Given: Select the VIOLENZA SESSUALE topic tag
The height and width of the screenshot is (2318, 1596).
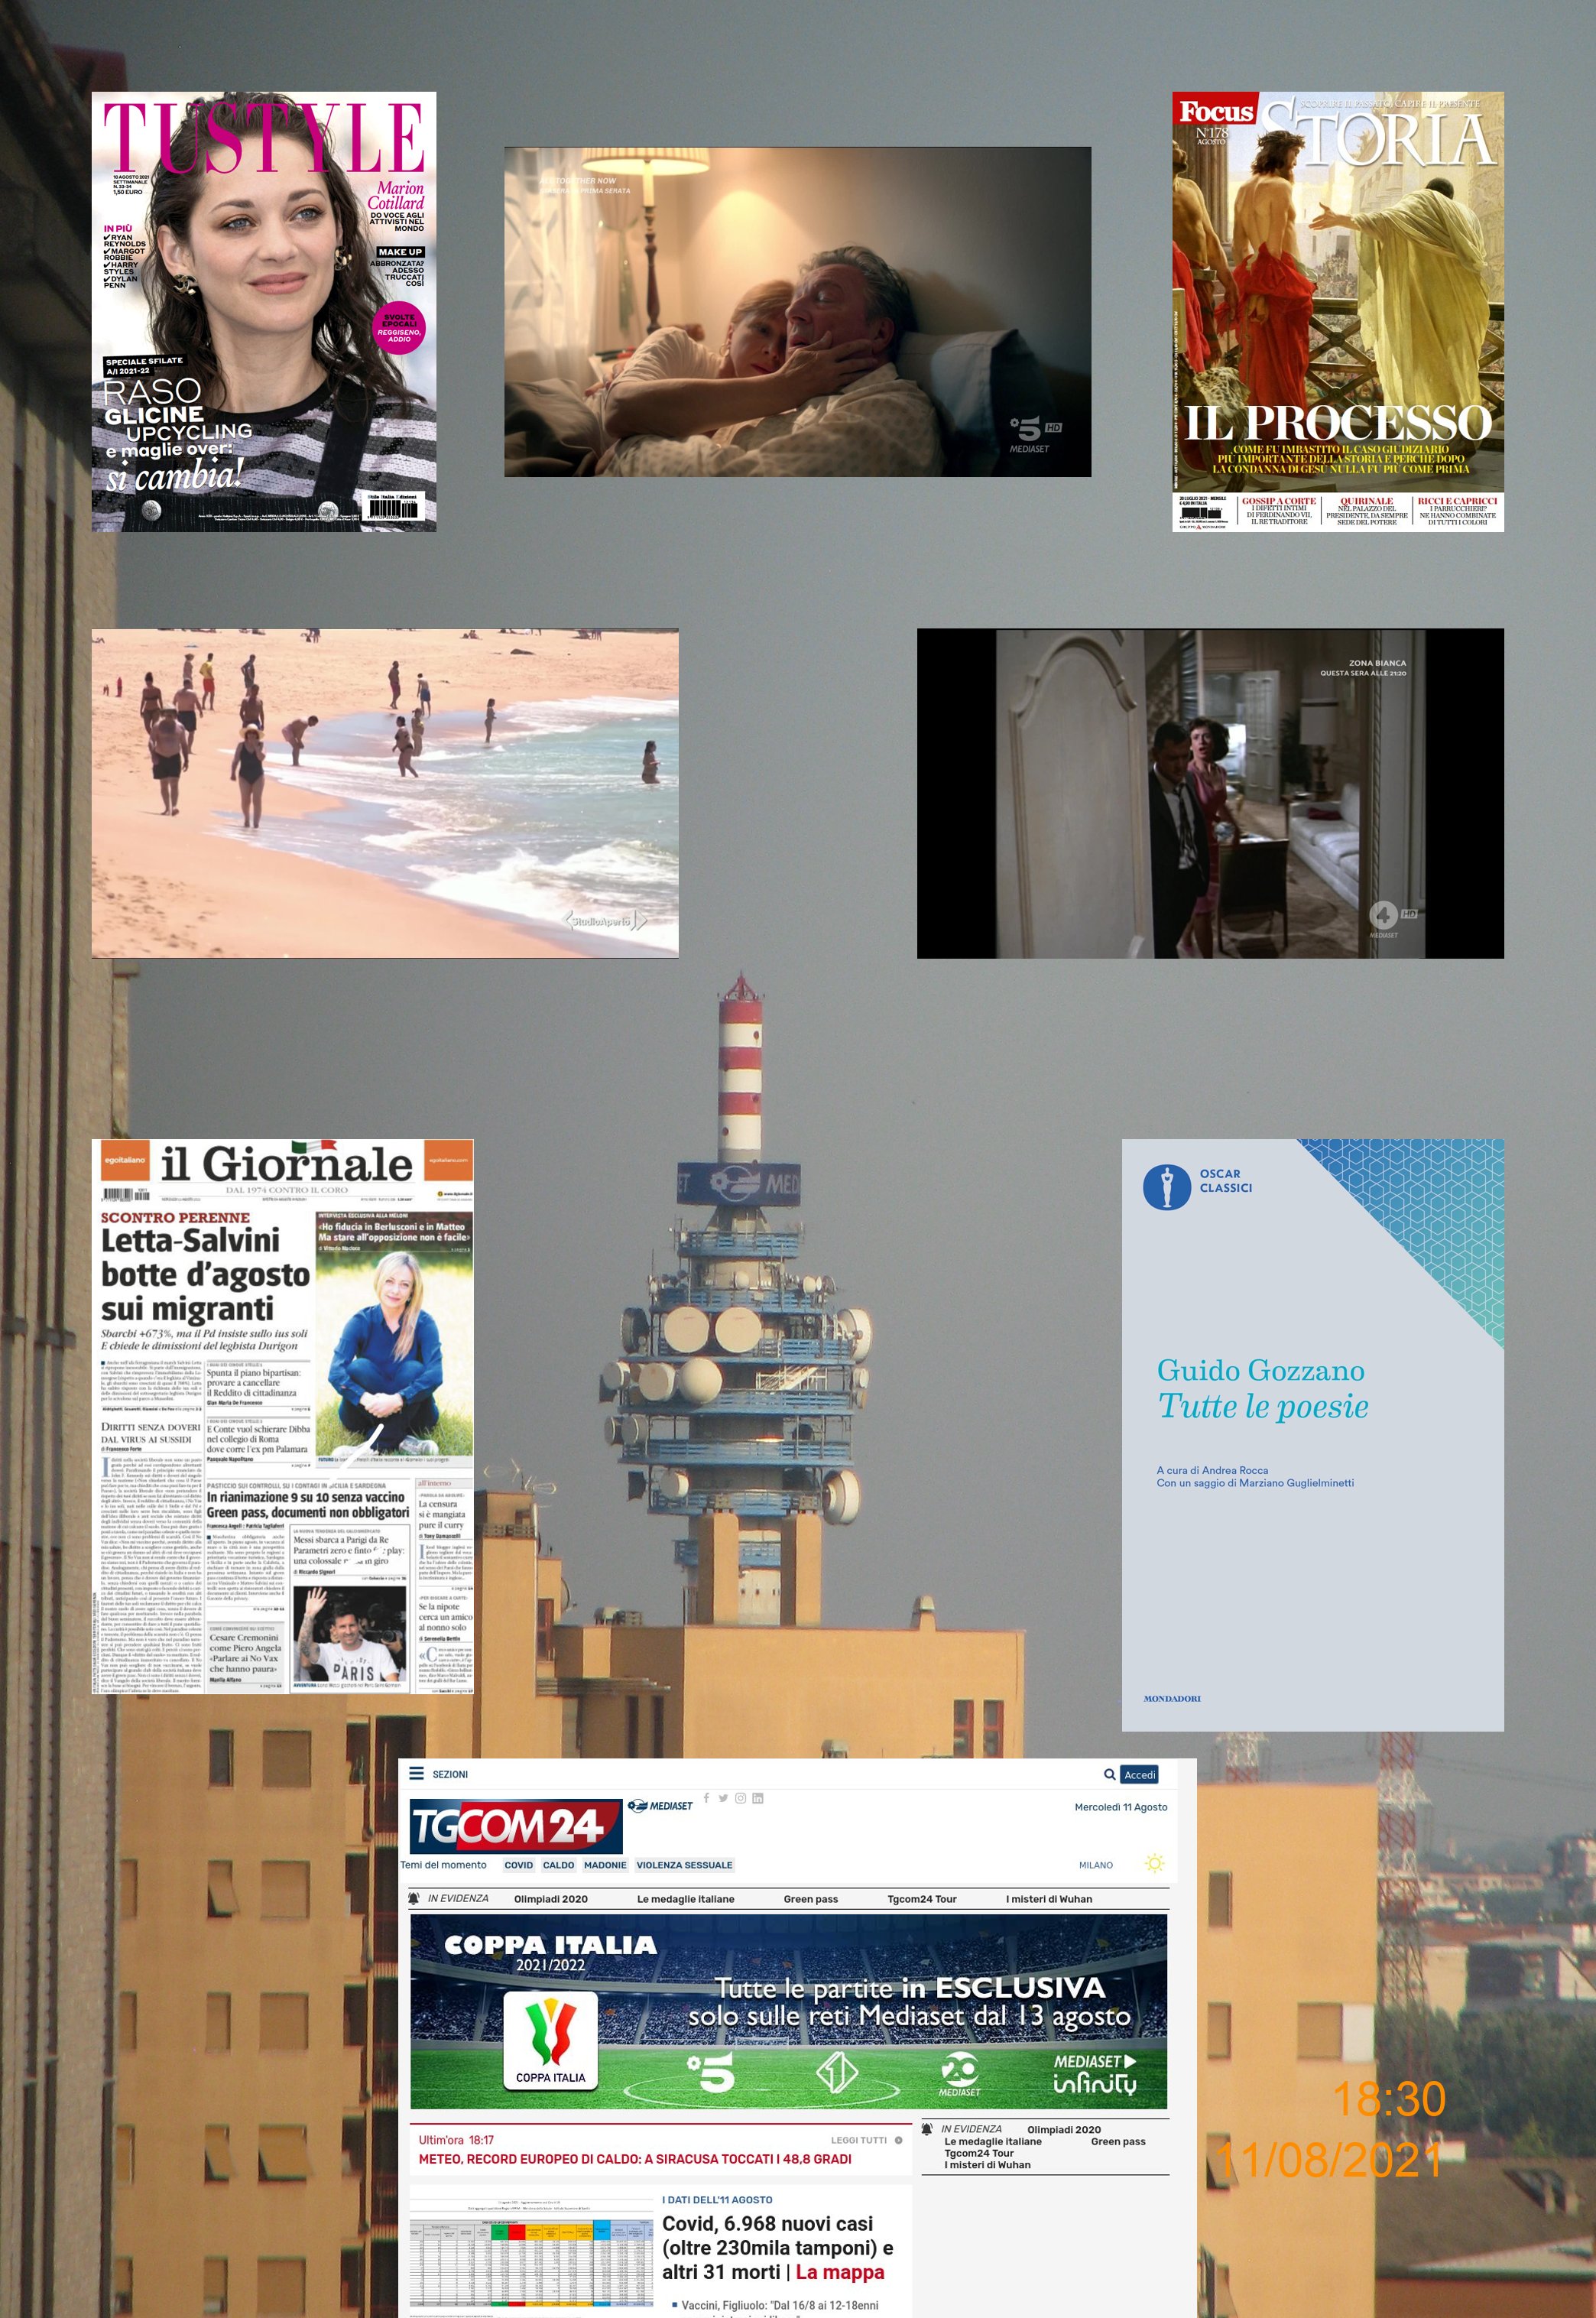Looking at the screenshot, I should tap(684, 1865).
